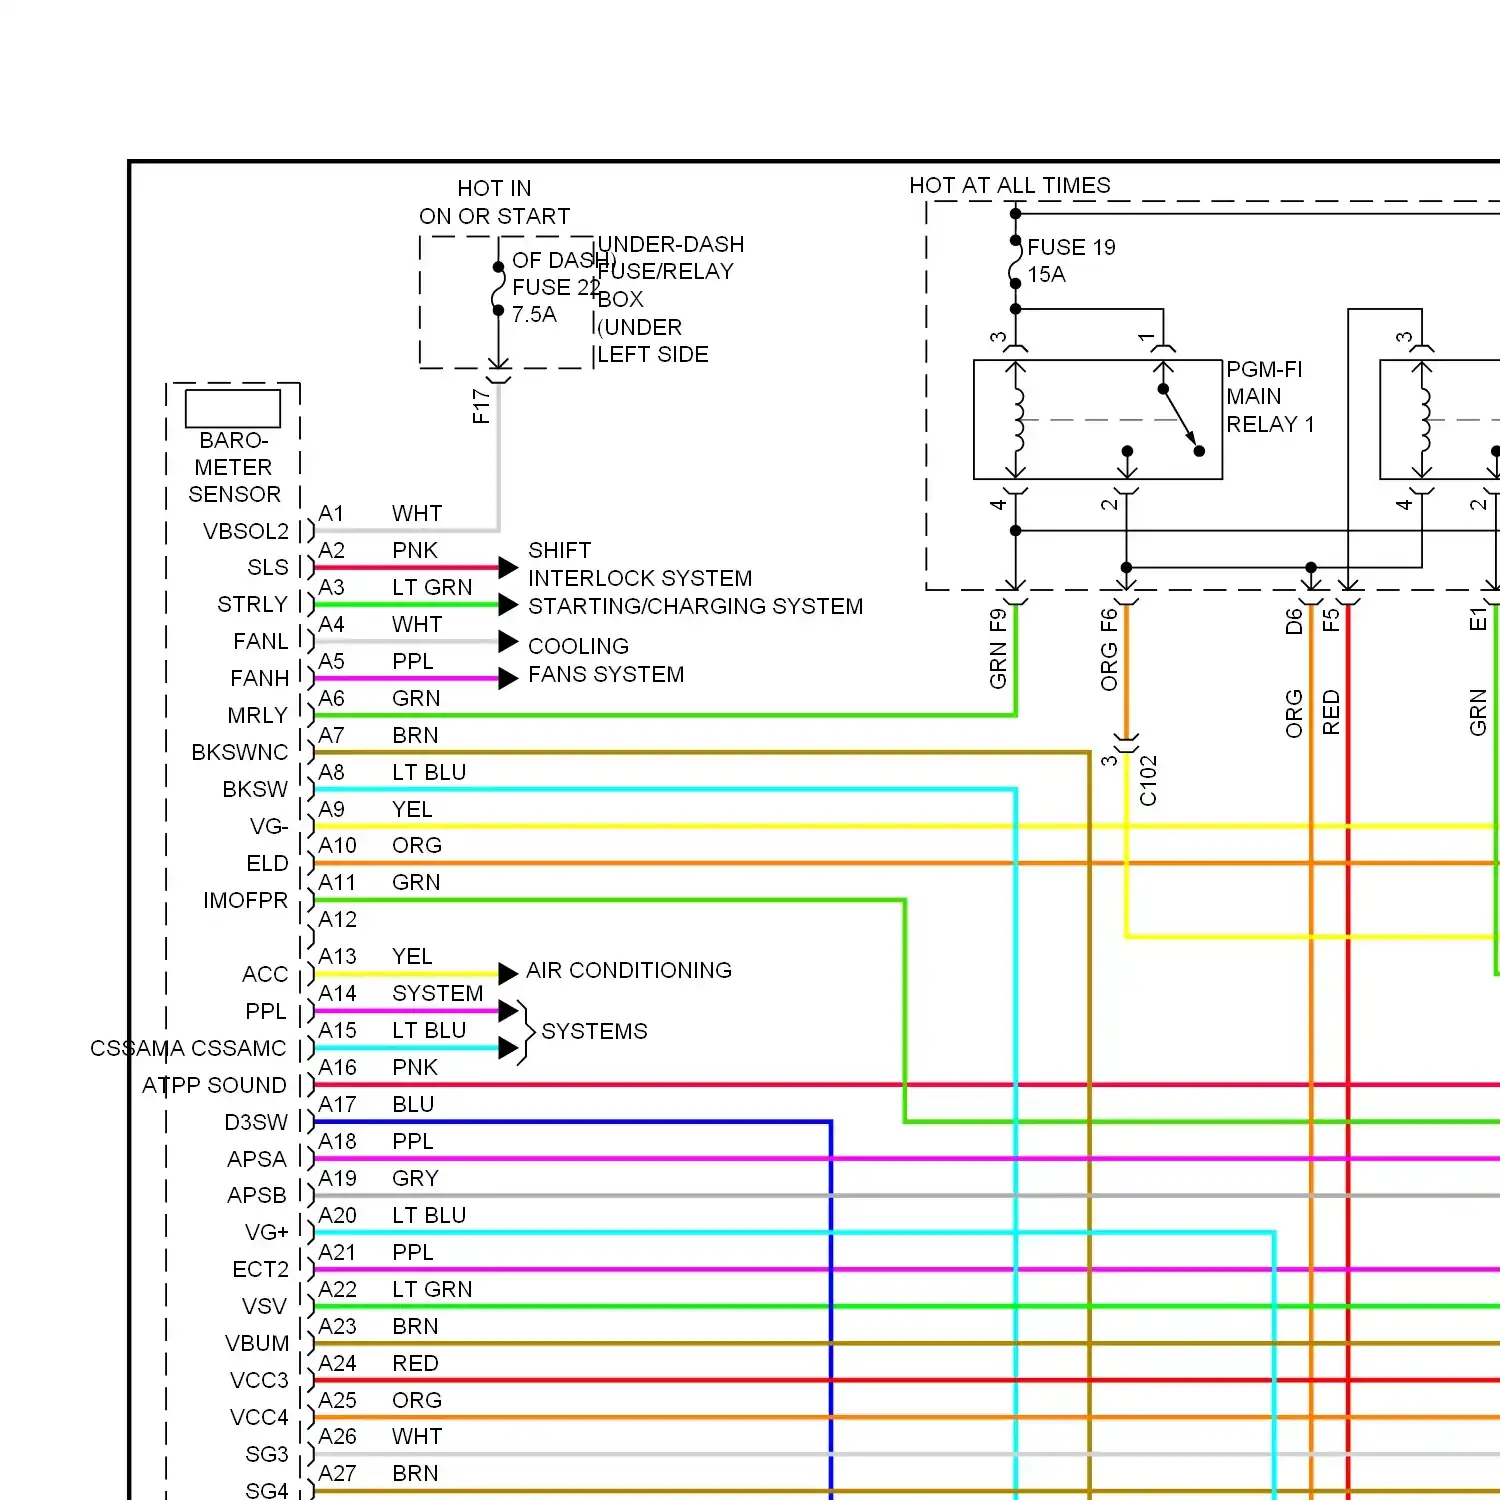Select the ELD signal name
Screen dimensions: 1500x1500
pos(267,863)
